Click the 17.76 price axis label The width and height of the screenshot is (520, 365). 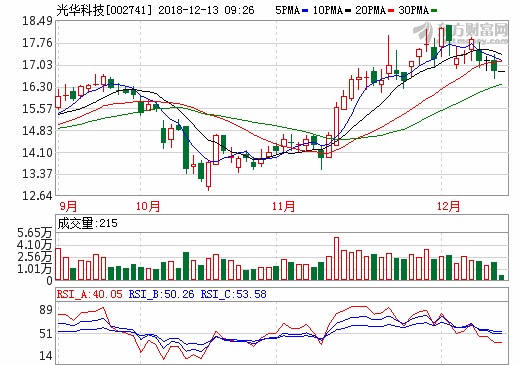(x=37, y=43)
